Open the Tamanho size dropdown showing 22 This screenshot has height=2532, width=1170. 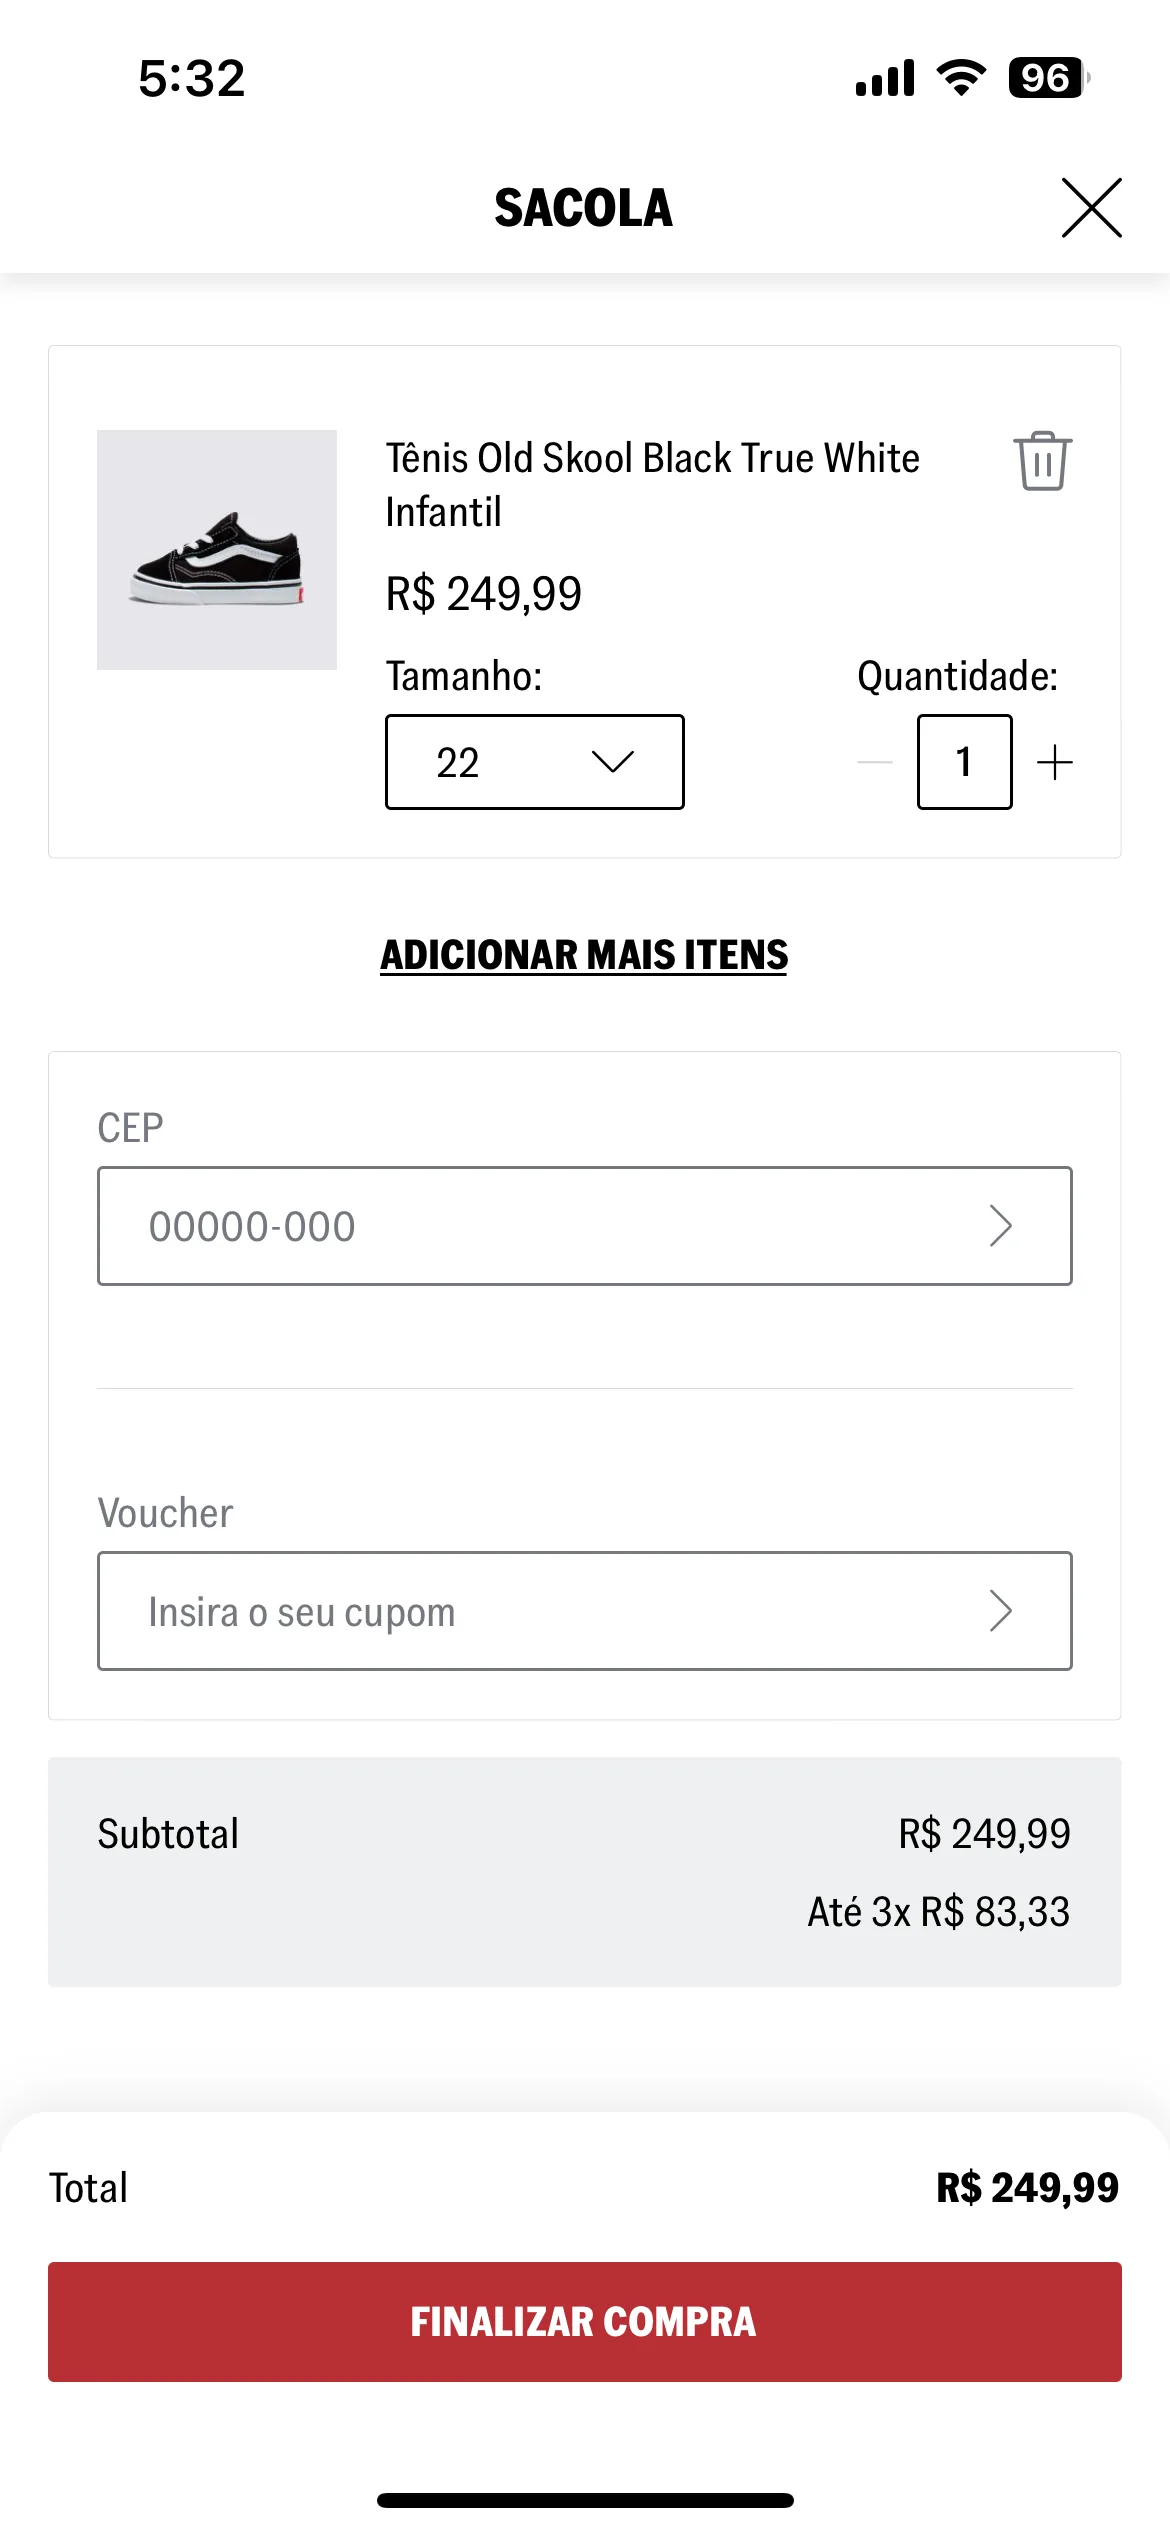click(x=535, y=762)
